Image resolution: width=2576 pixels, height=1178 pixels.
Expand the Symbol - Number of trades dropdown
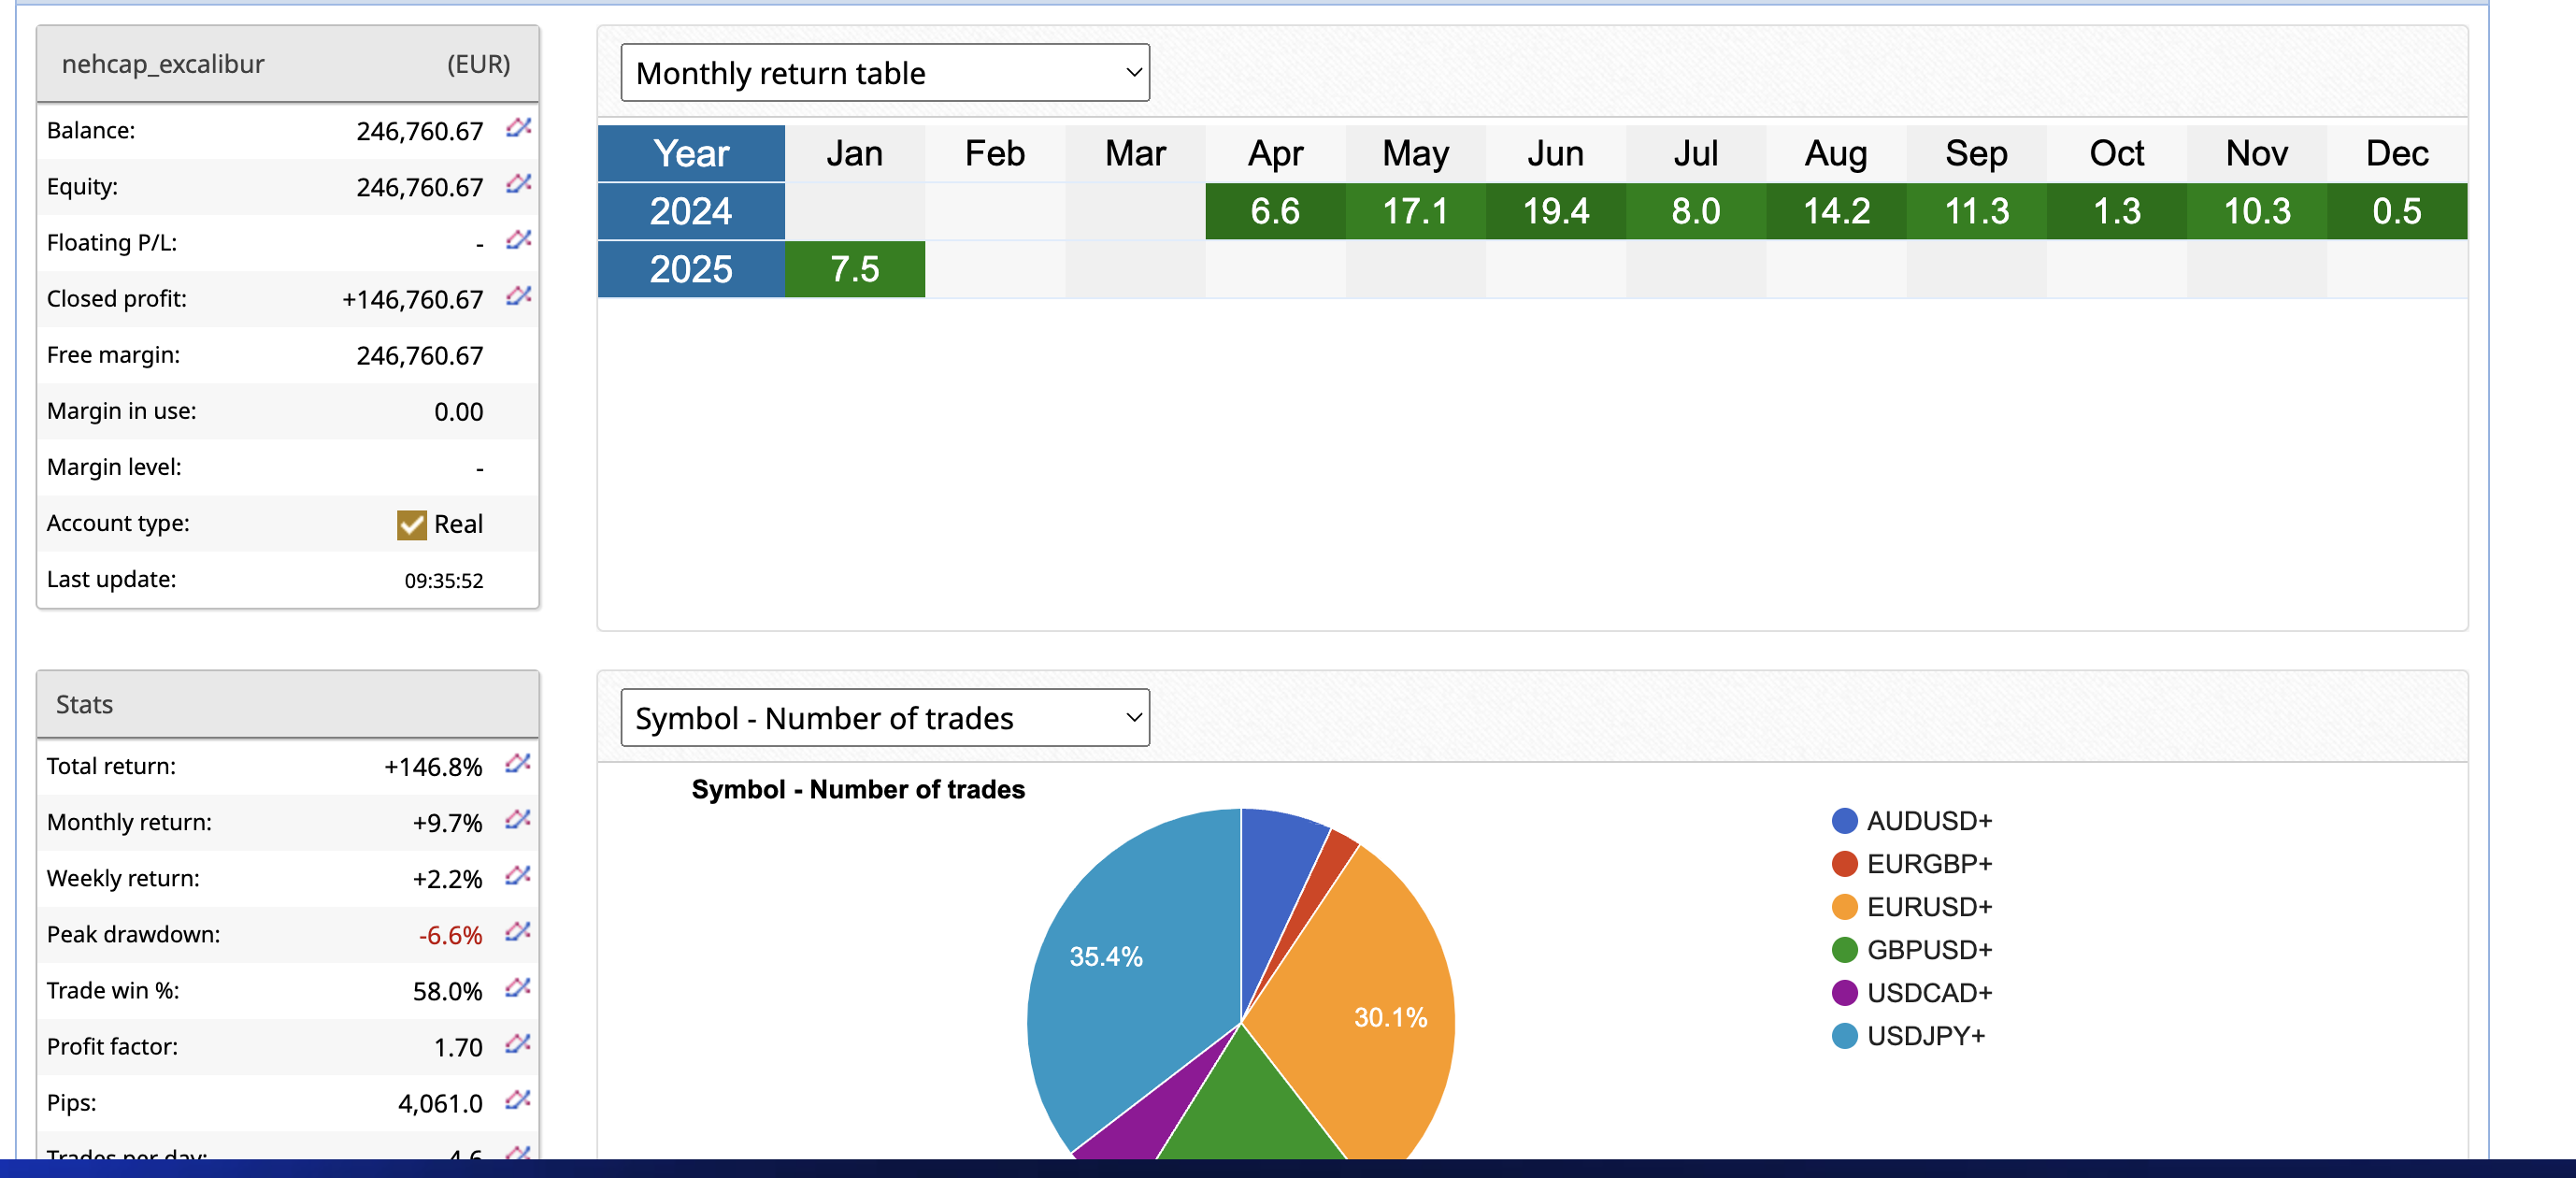884,718
